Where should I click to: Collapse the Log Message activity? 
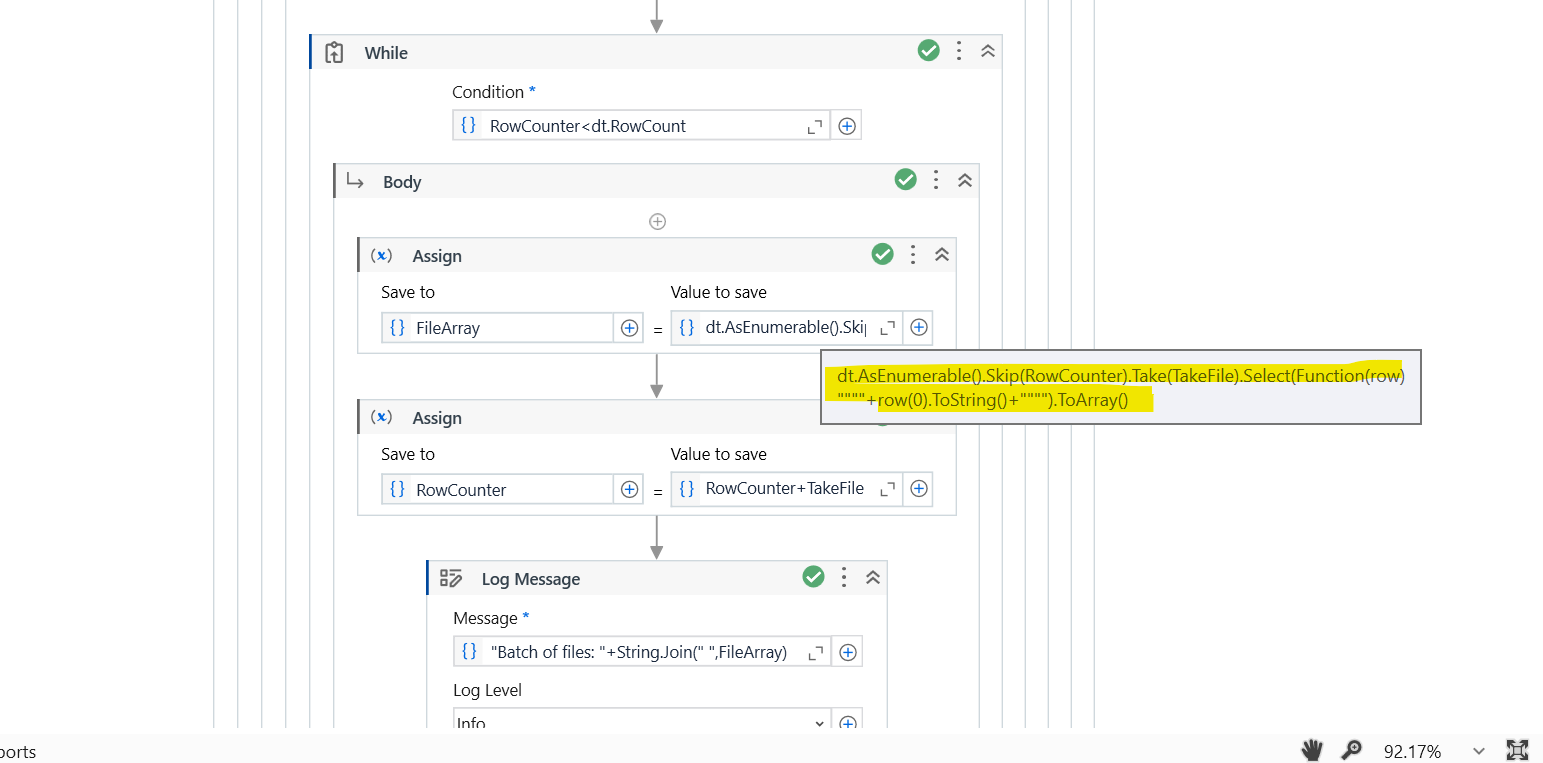point(873,578)
